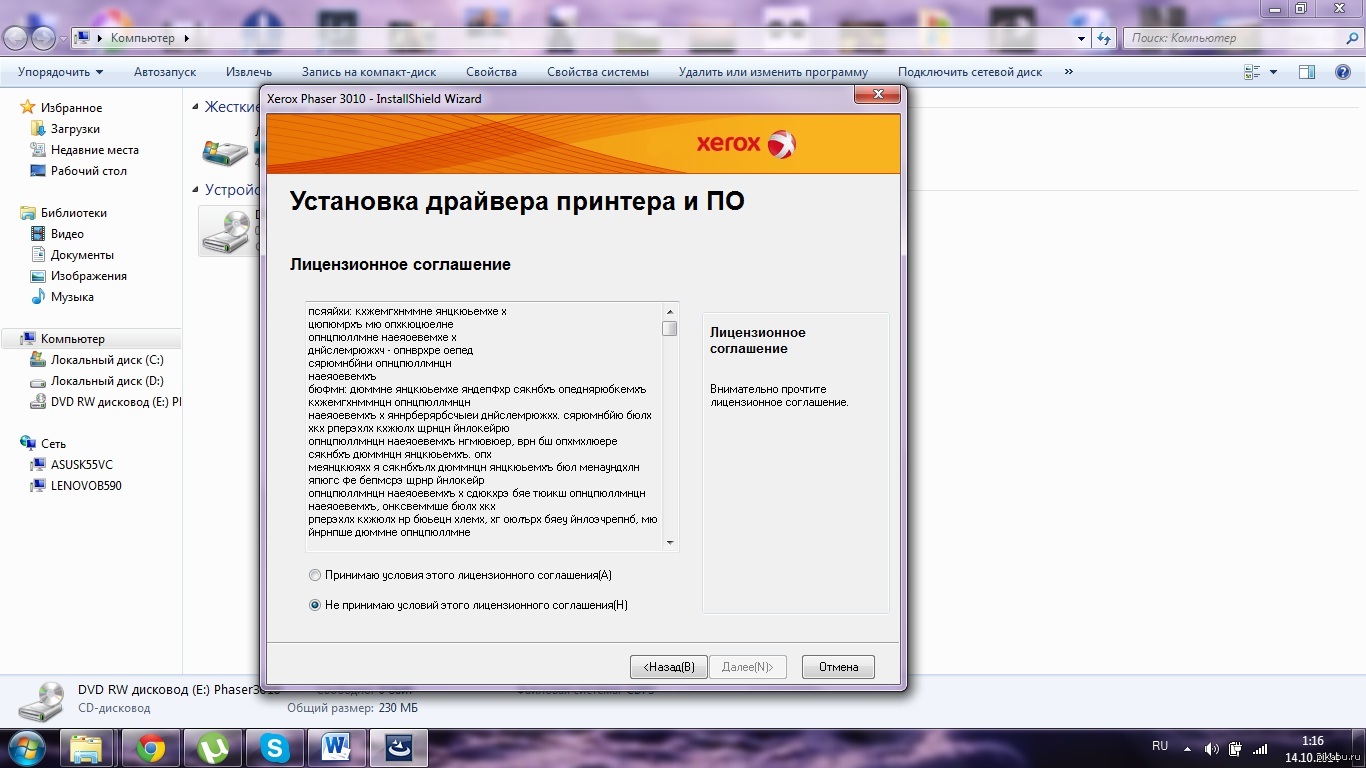Viewport: 1366px width, 768px height.
Task: Click Автозапуск in Explorer toolbar
Action: [165, 72]
